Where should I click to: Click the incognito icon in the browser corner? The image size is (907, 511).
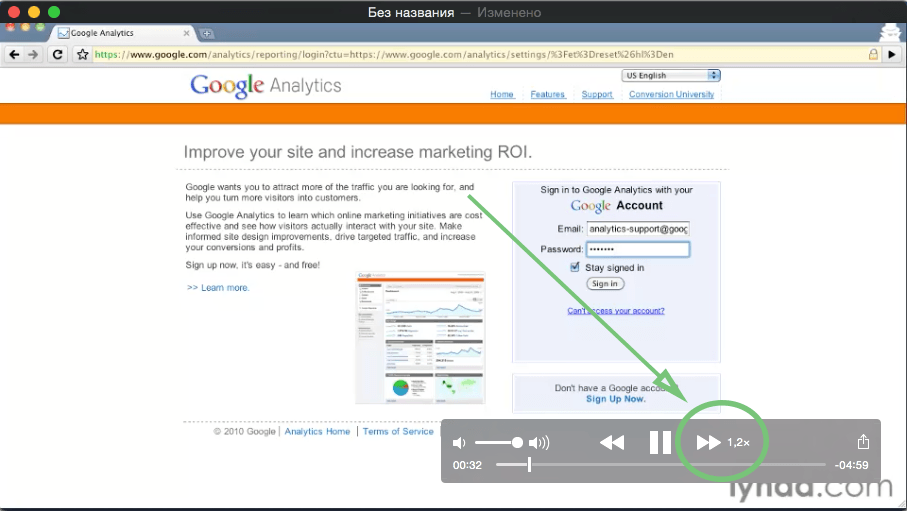pyautogui.click(x=890, y=32)
